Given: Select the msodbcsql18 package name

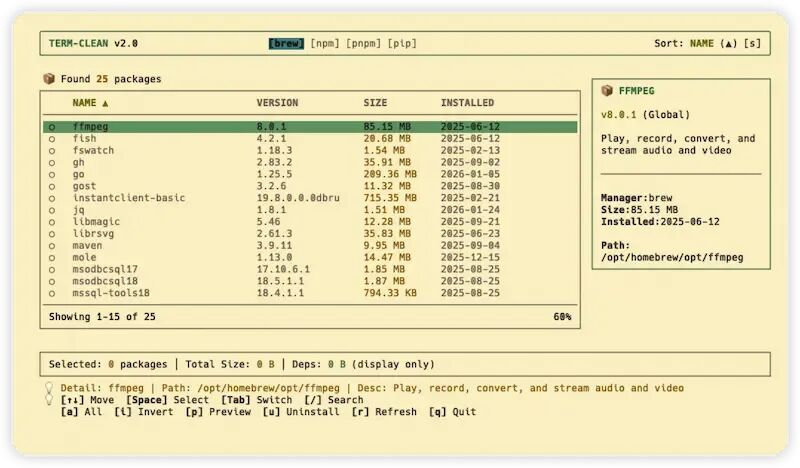Looking at the screenshot, I should 105,281.
